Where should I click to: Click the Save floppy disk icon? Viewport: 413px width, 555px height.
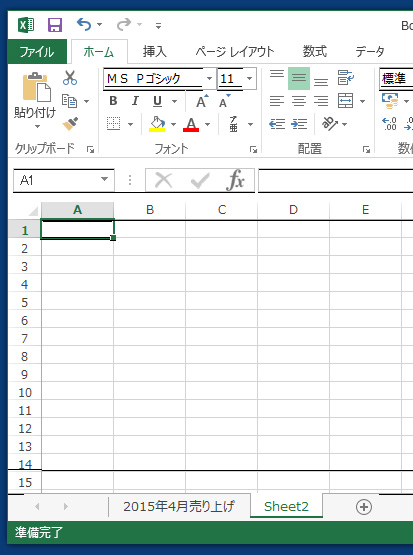coord(55,25)
